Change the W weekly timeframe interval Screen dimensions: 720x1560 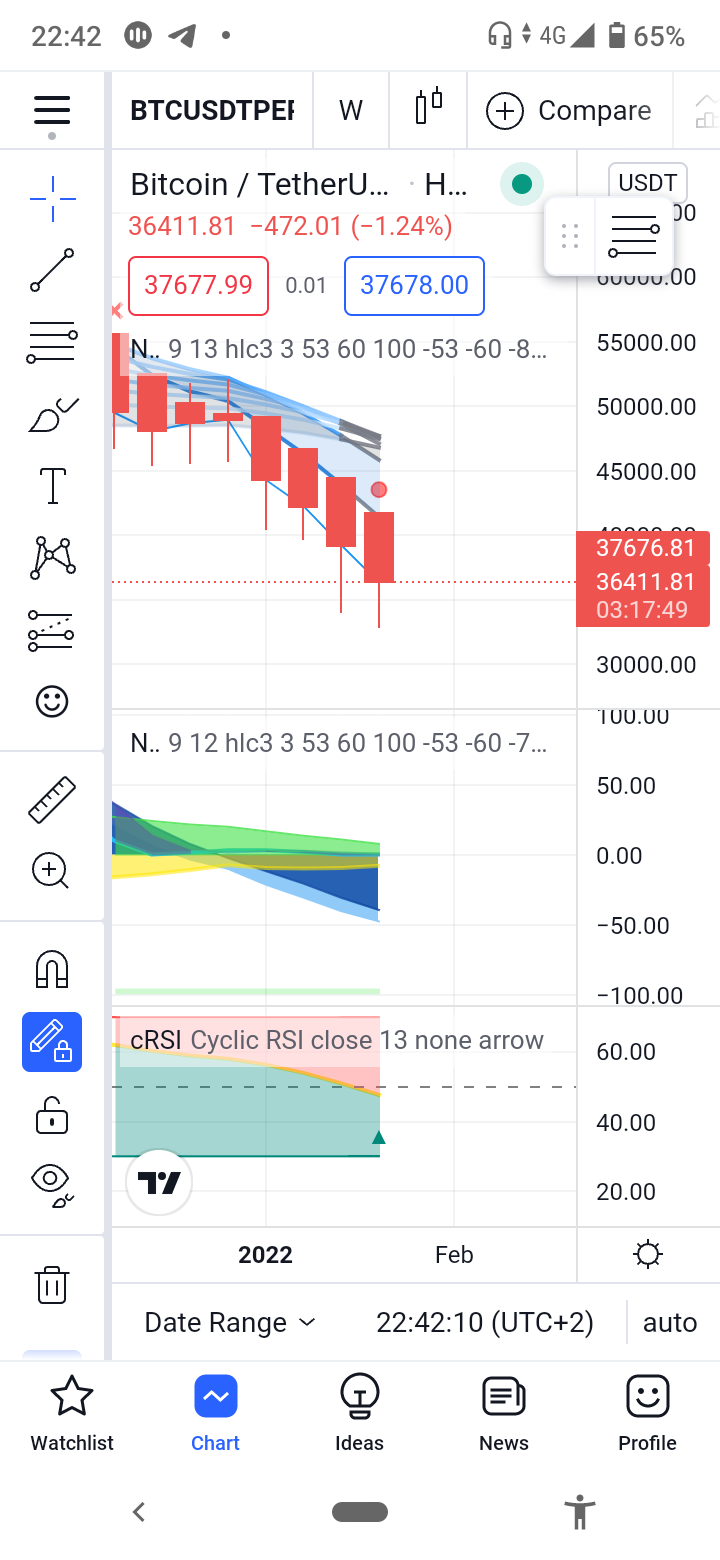[350, 110]
